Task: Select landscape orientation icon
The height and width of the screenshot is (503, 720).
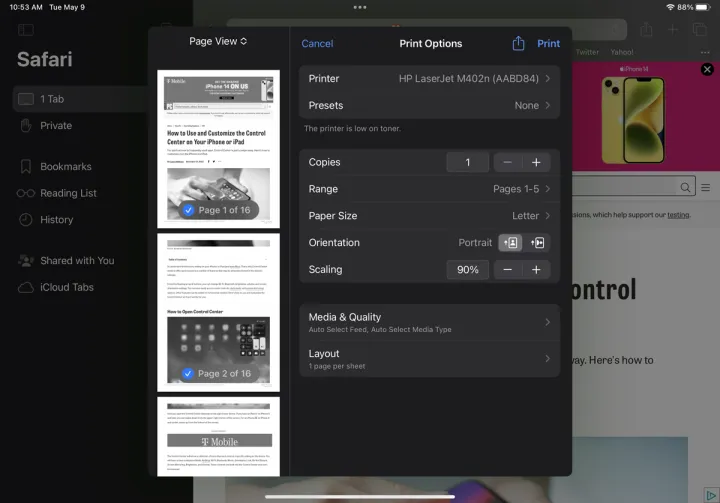Action: point(537,243)
